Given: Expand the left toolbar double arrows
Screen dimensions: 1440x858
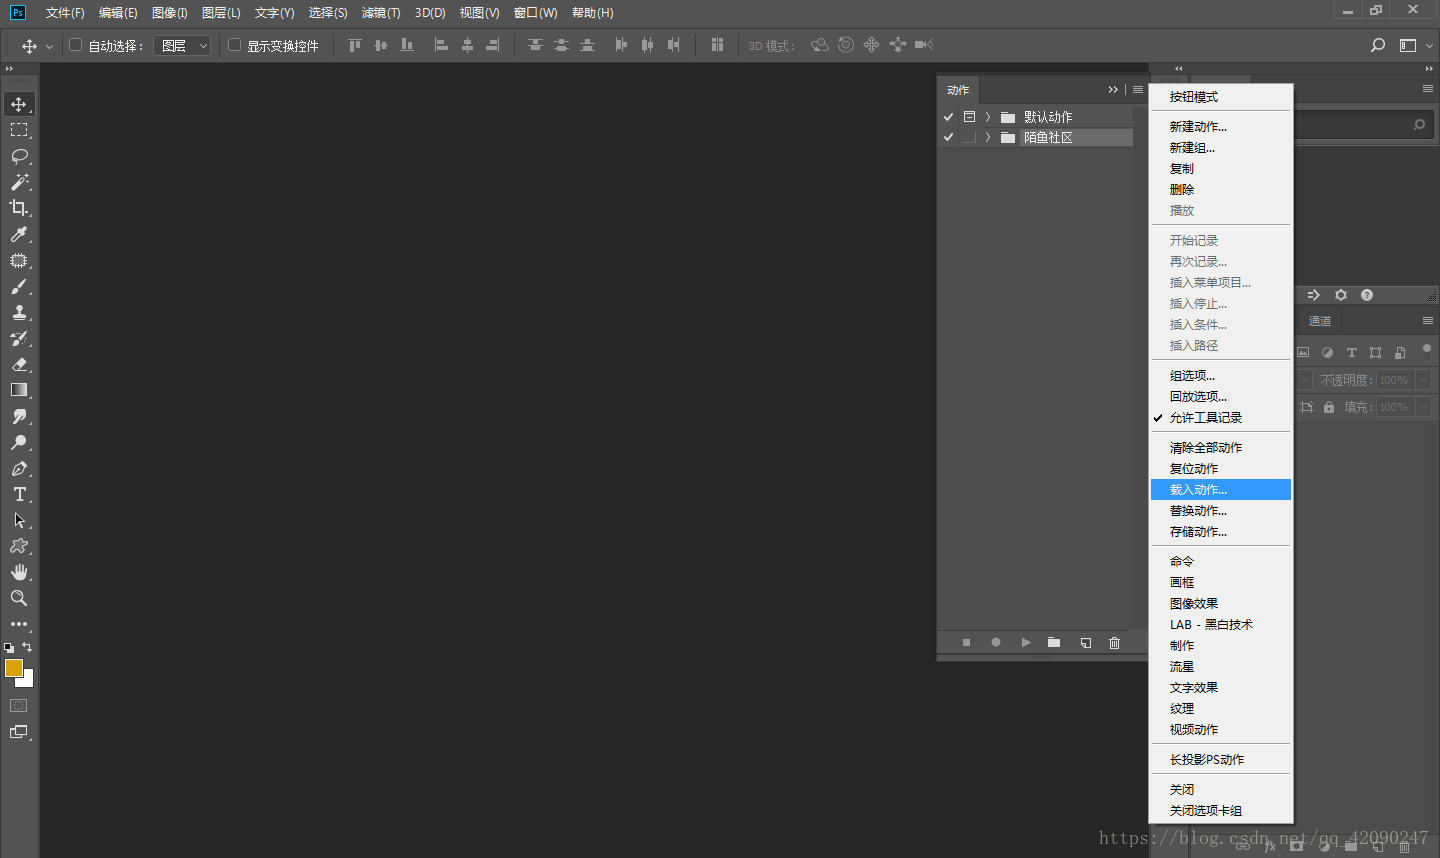Looking at the screenshot, I should pos(9,69).
